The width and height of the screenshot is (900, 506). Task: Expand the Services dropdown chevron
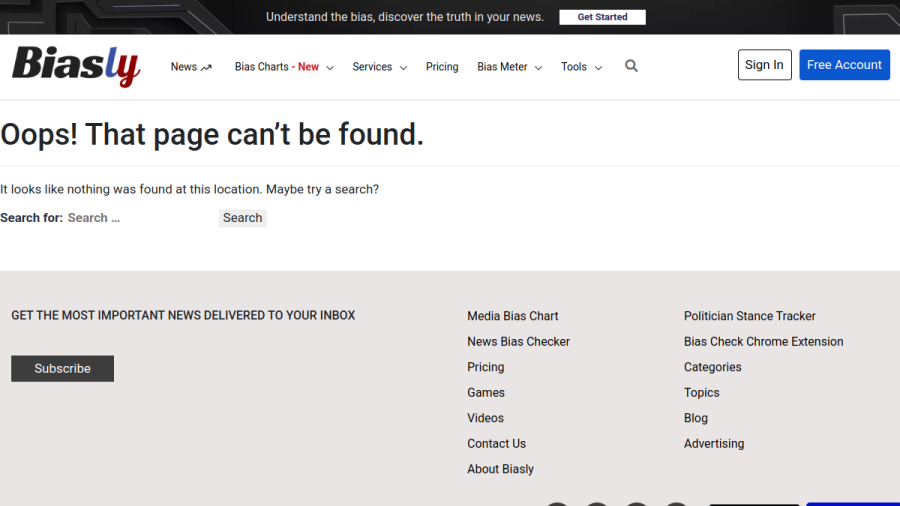(x=404, y=68)
